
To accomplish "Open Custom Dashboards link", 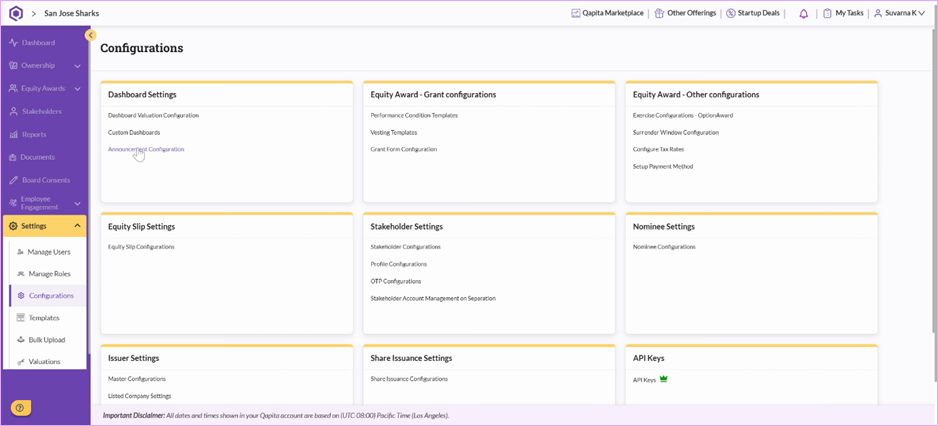I will pos(134,132).
